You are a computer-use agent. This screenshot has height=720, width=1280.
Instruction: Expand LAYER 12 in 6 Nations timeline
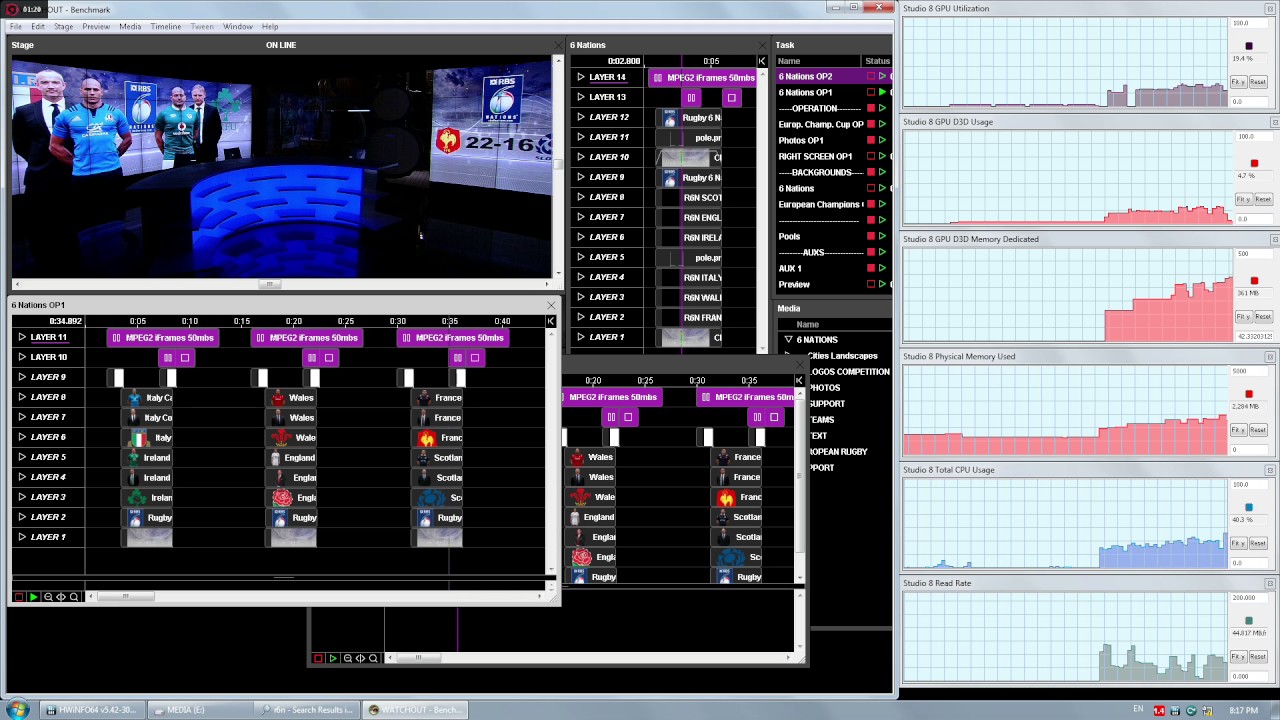tap(580, 118)
